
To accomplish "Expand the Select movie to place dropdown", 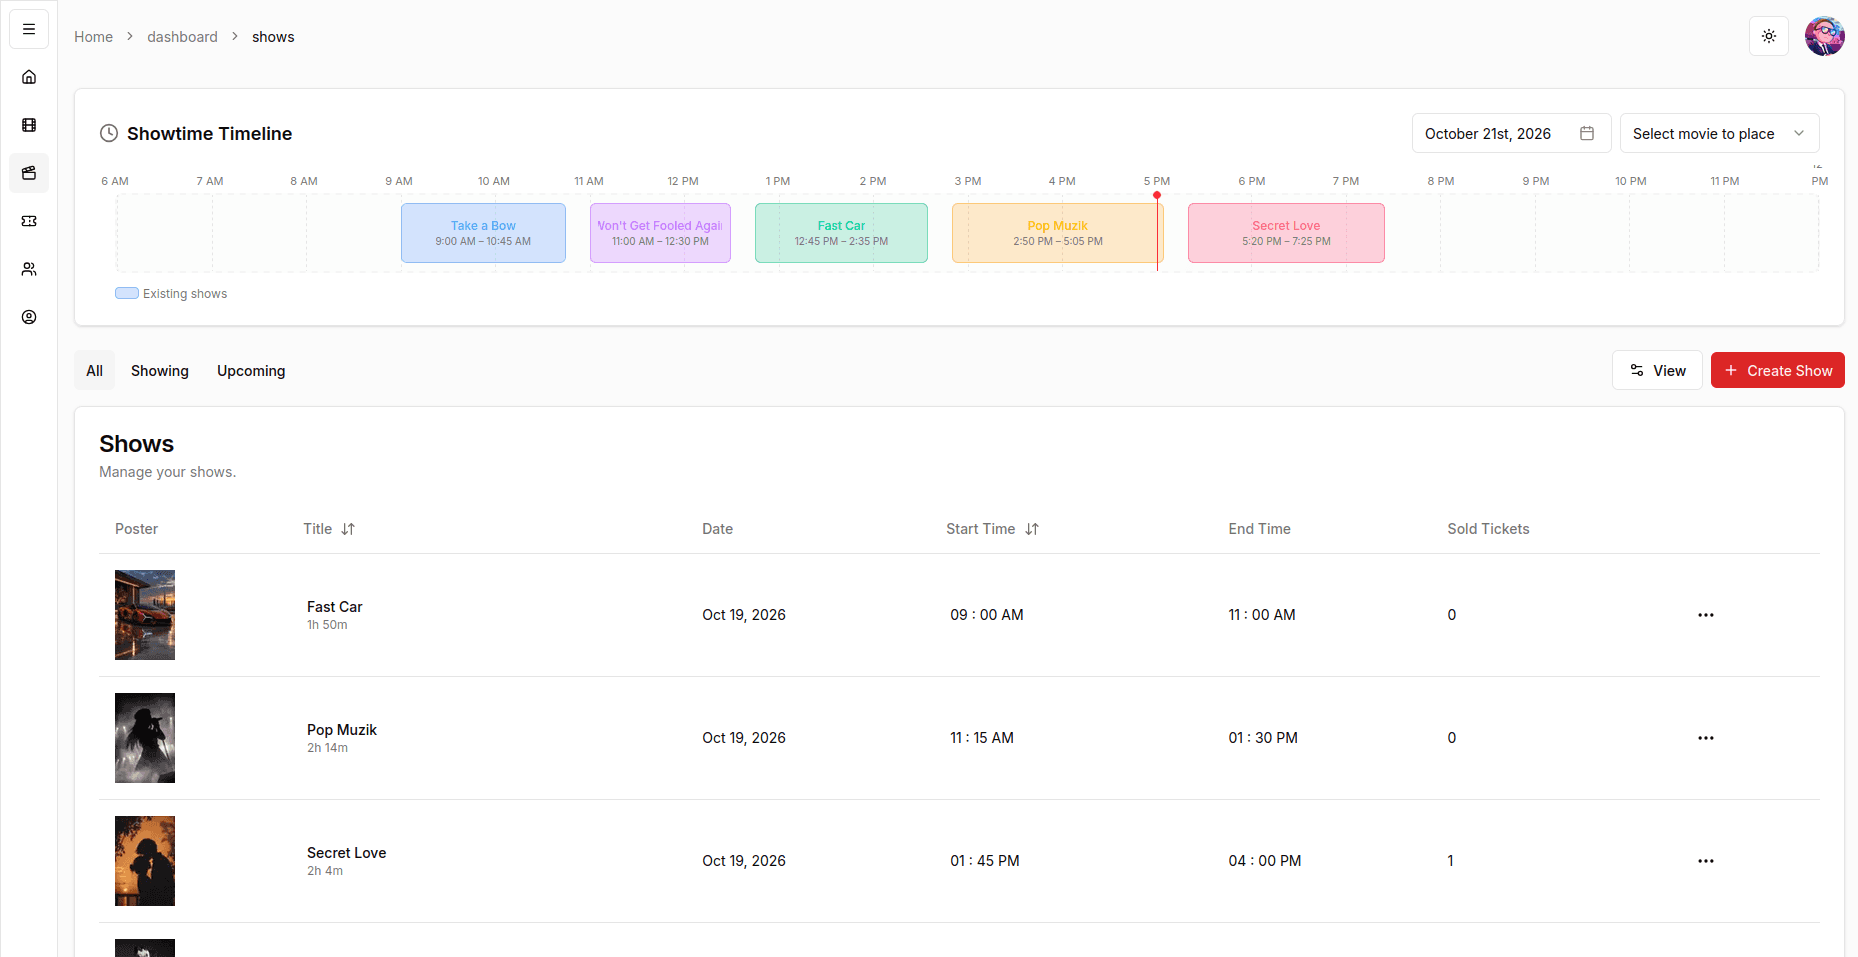I will (x=1719, y=133).
